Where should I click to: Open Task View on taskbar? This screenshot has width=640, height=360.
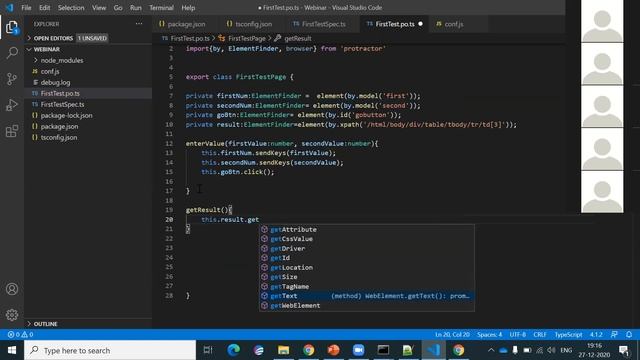(x=208, y=350)
